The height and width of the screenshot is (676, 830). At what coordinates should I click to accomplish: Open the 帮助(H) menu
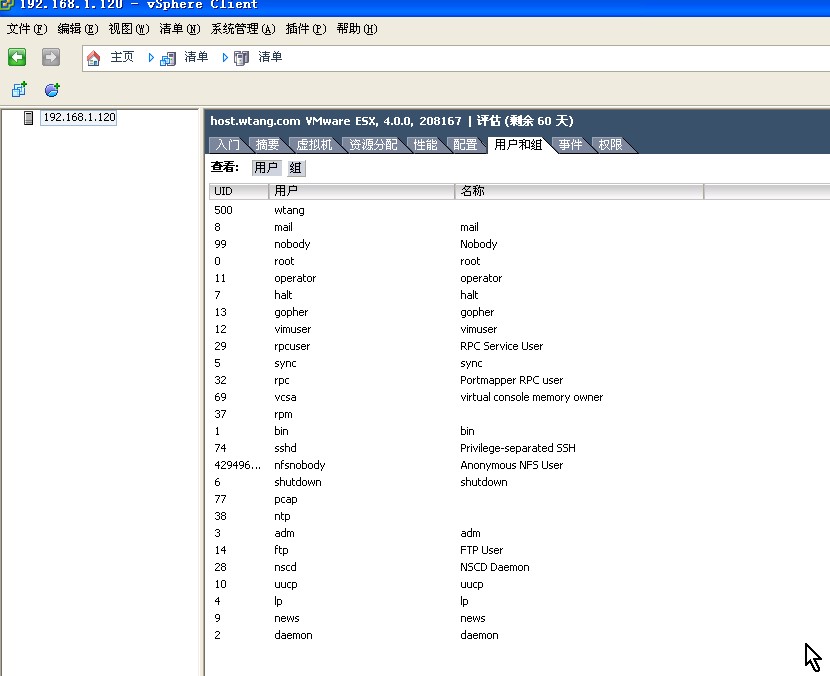tap(357, 29)
